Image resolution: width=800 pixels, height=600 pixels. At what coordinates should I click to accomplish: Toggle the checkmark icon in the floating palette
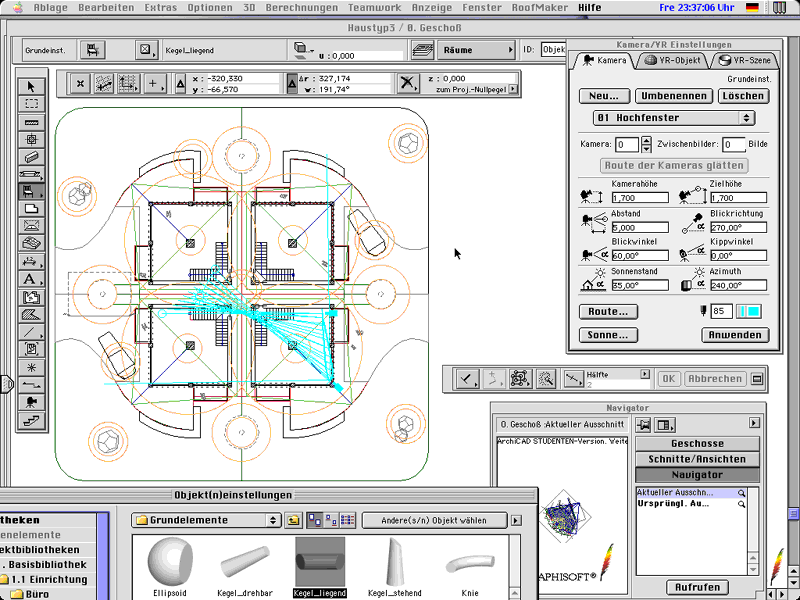tap(466, 379)
